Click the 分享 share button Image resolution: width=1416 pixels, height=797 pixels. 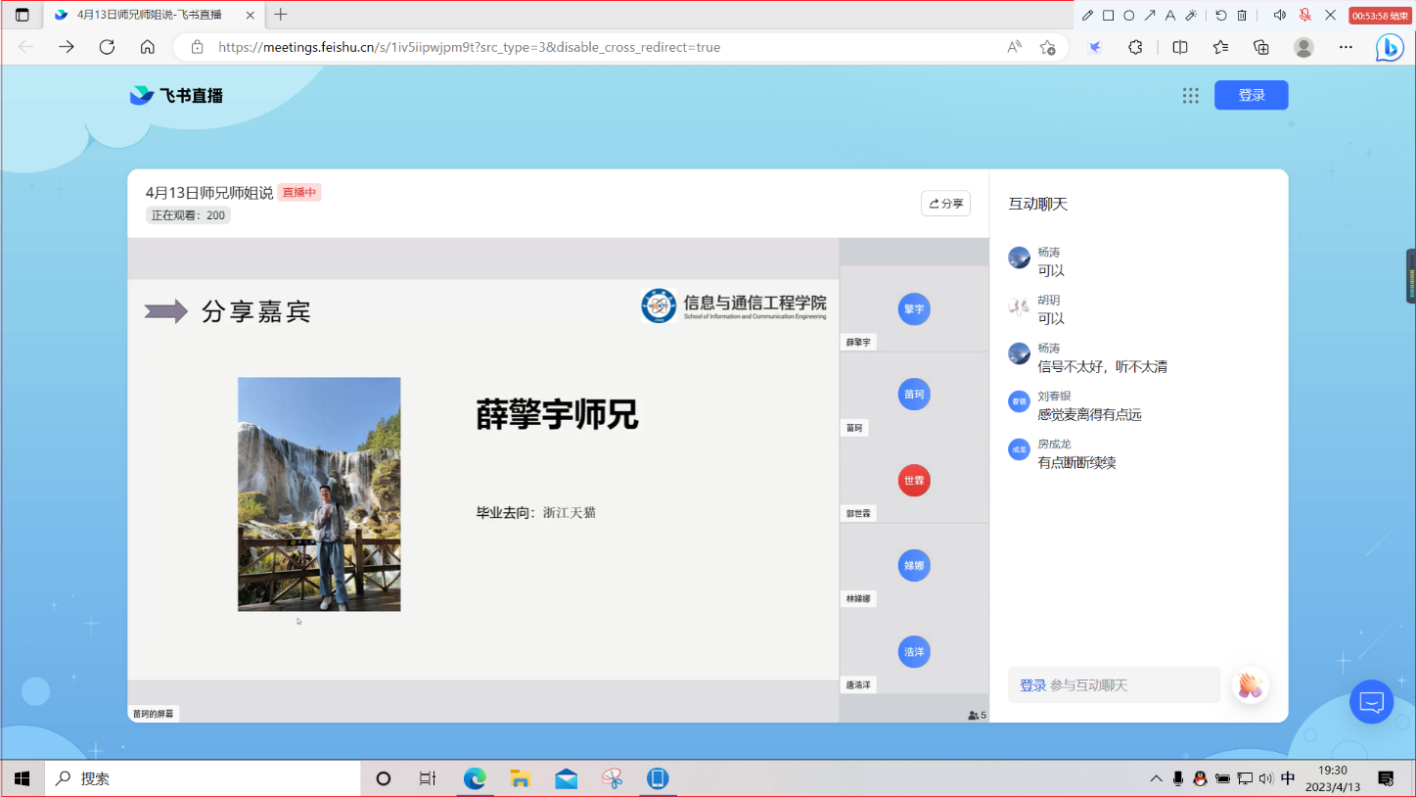tap(945, 203)
